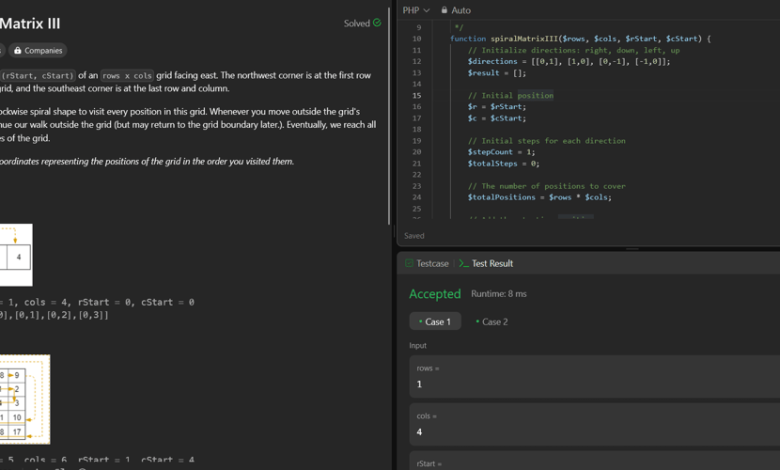This screenshot has width=780, height=470.
Task: Click the $r = $rStart line
Action: (496, 106)
